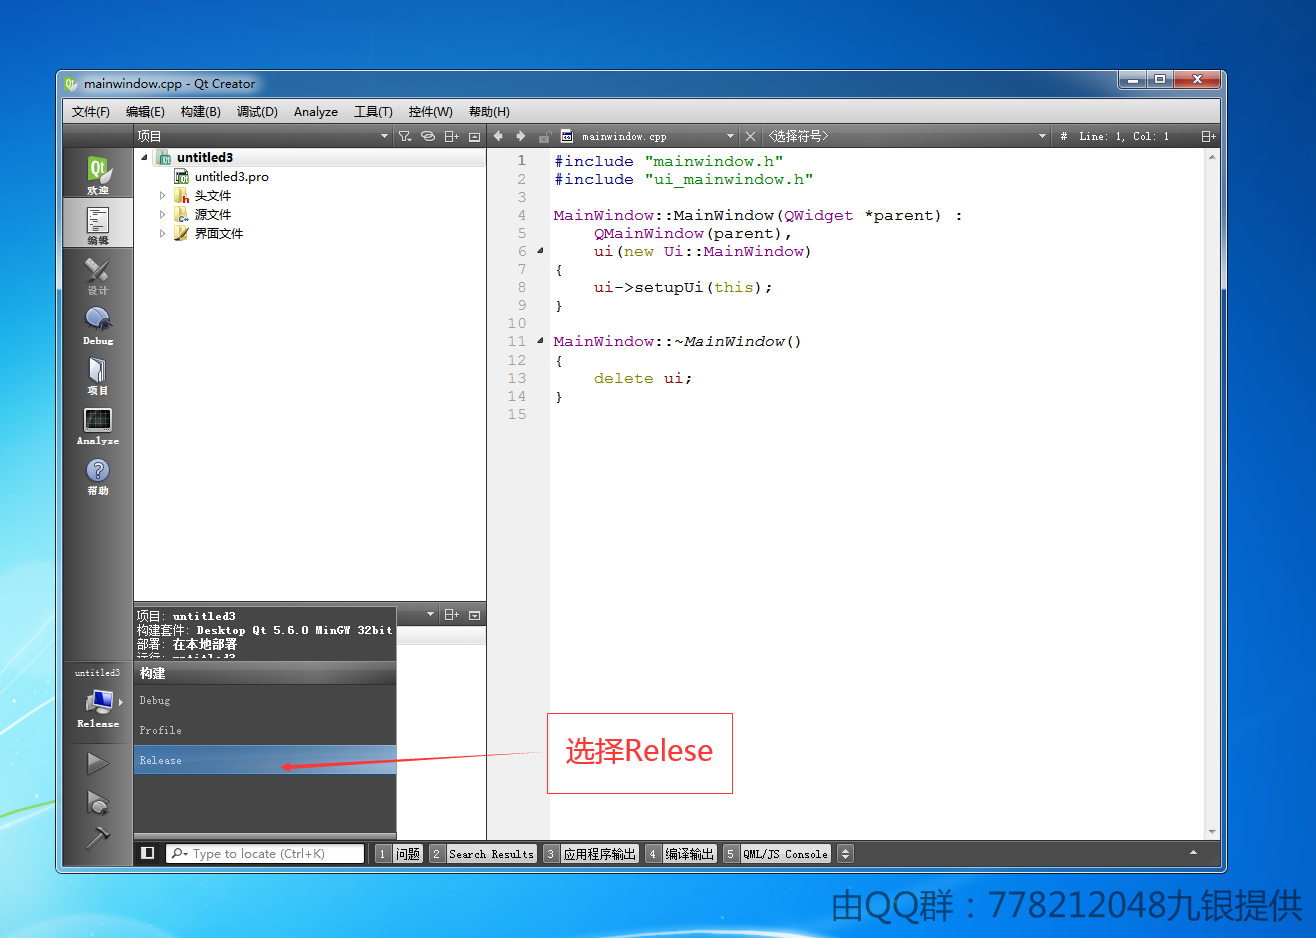Click the Build hammer button

98,837
